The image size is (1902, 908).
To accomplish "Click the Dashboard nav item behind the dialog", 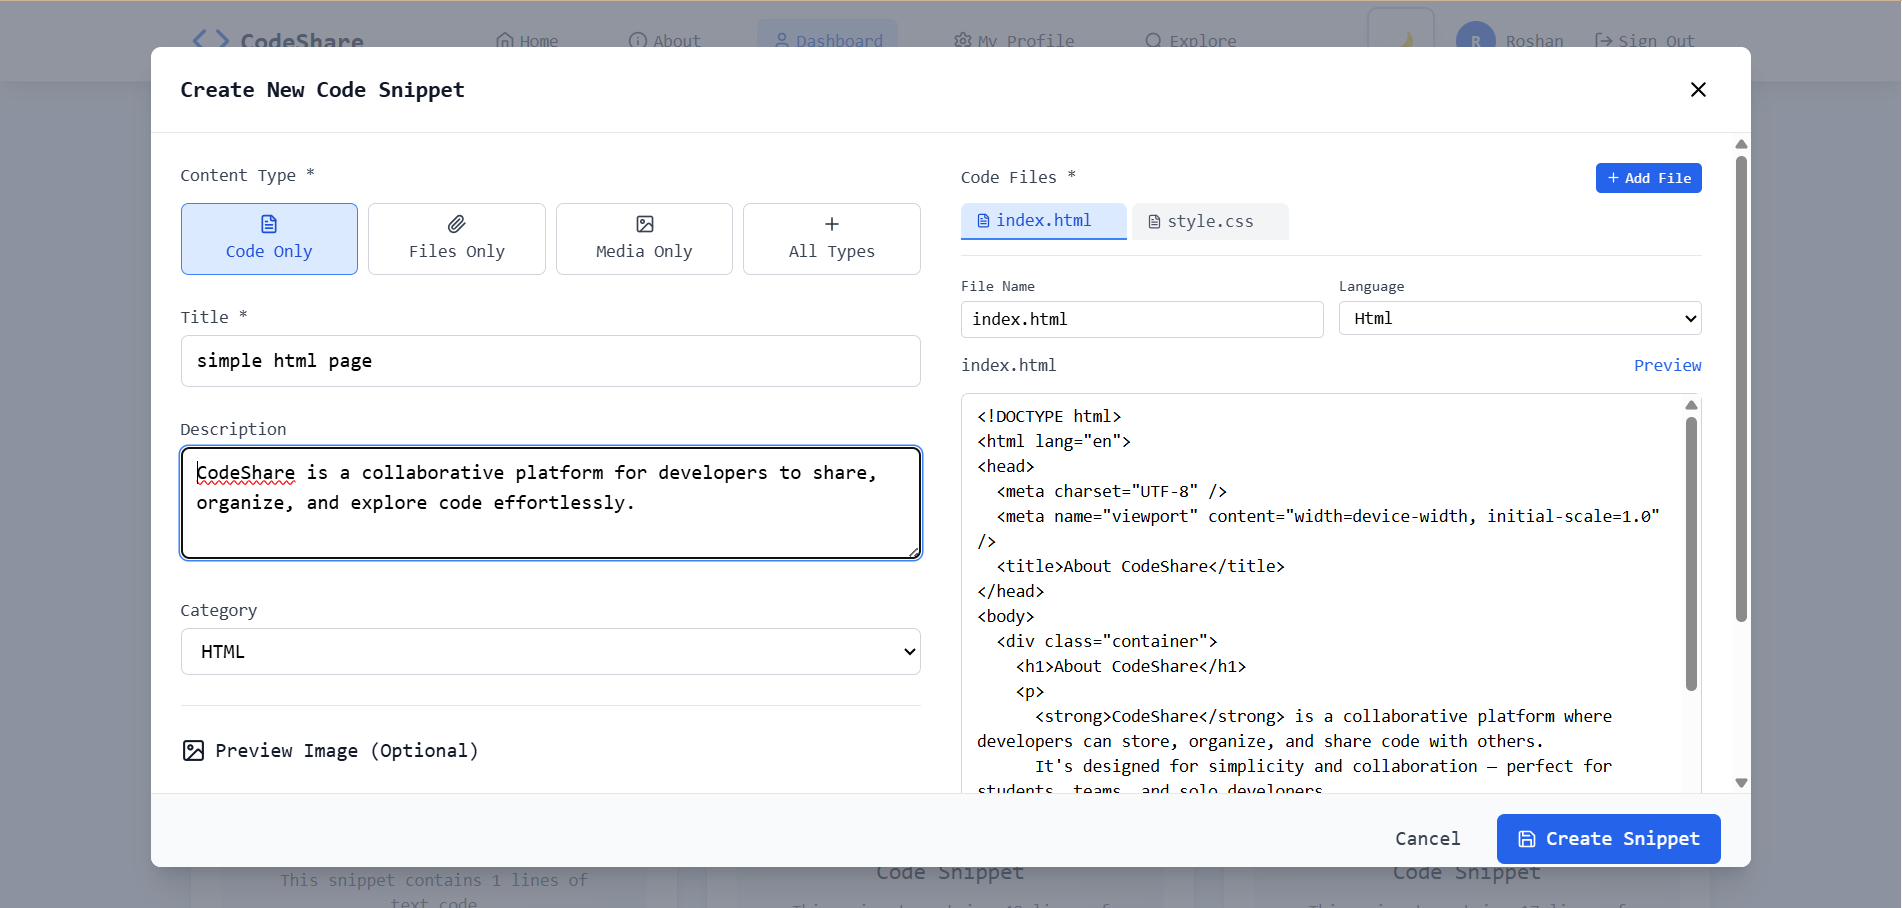I will 828,41.
